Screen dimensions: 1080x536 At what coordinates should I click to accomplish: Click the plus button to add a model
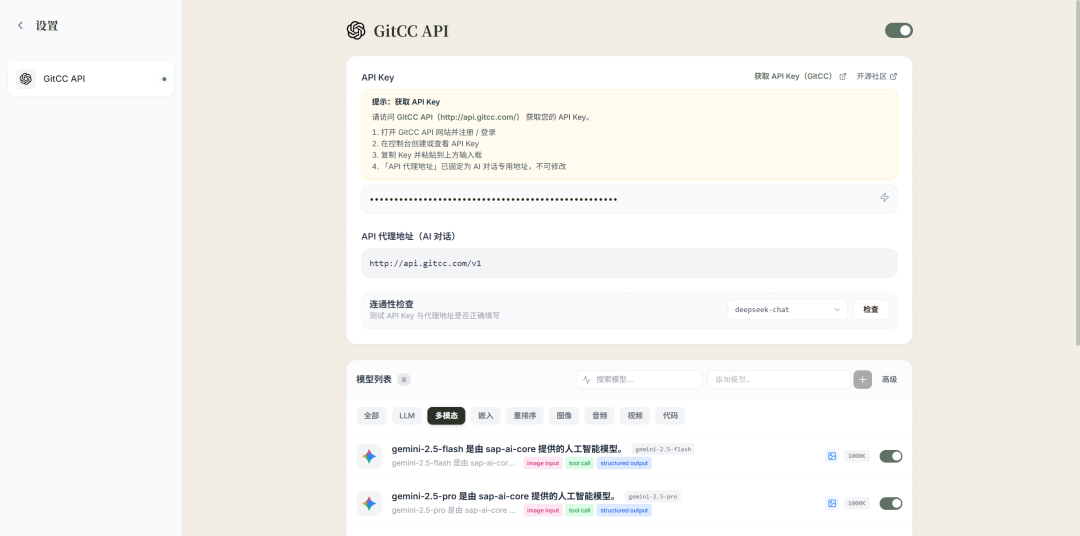pos(862,380)
